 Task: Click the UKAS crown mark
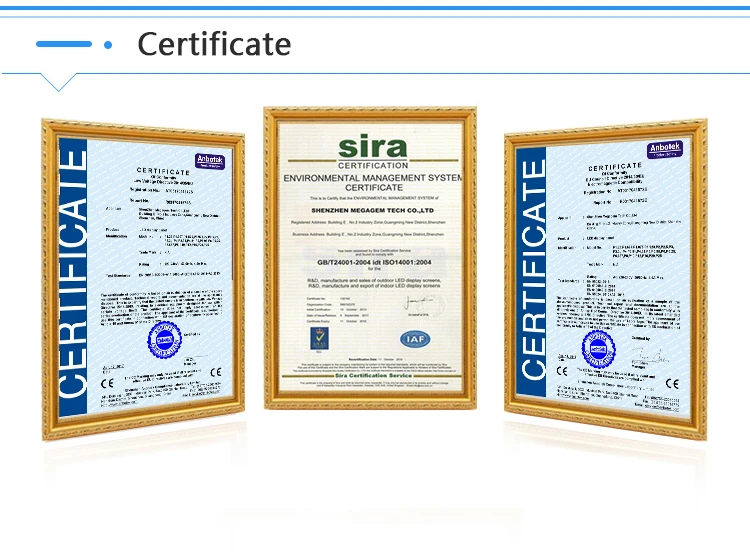click(x=319, y=339)
